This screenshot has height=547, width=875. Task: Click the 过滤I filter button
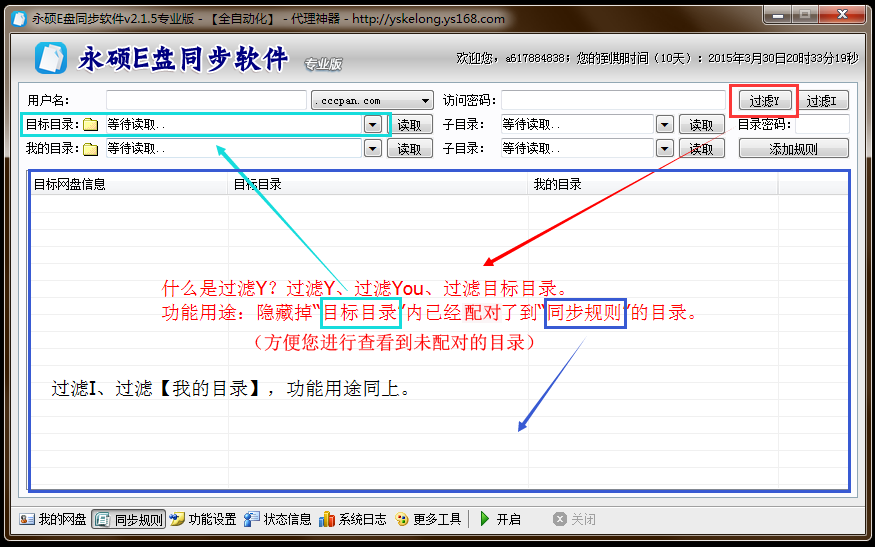tap(826, 101)
